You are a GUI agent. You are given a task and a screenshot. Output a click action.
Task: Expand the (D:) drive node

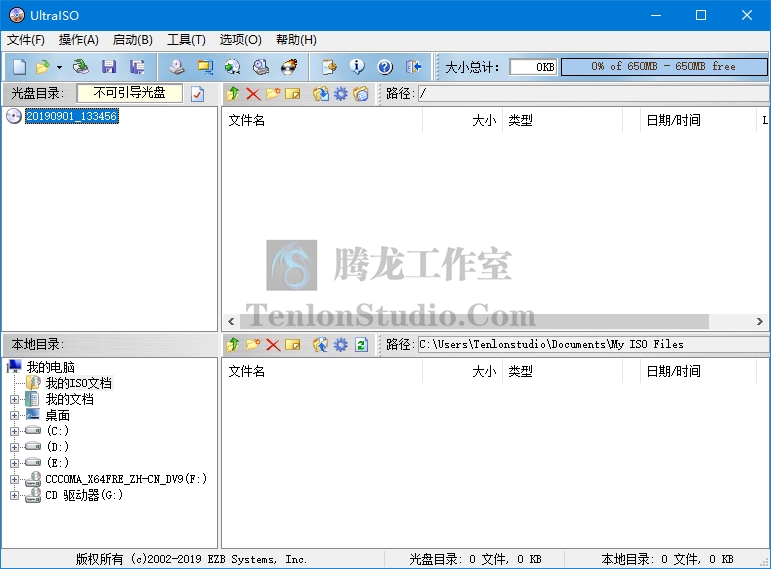point(14,447)
